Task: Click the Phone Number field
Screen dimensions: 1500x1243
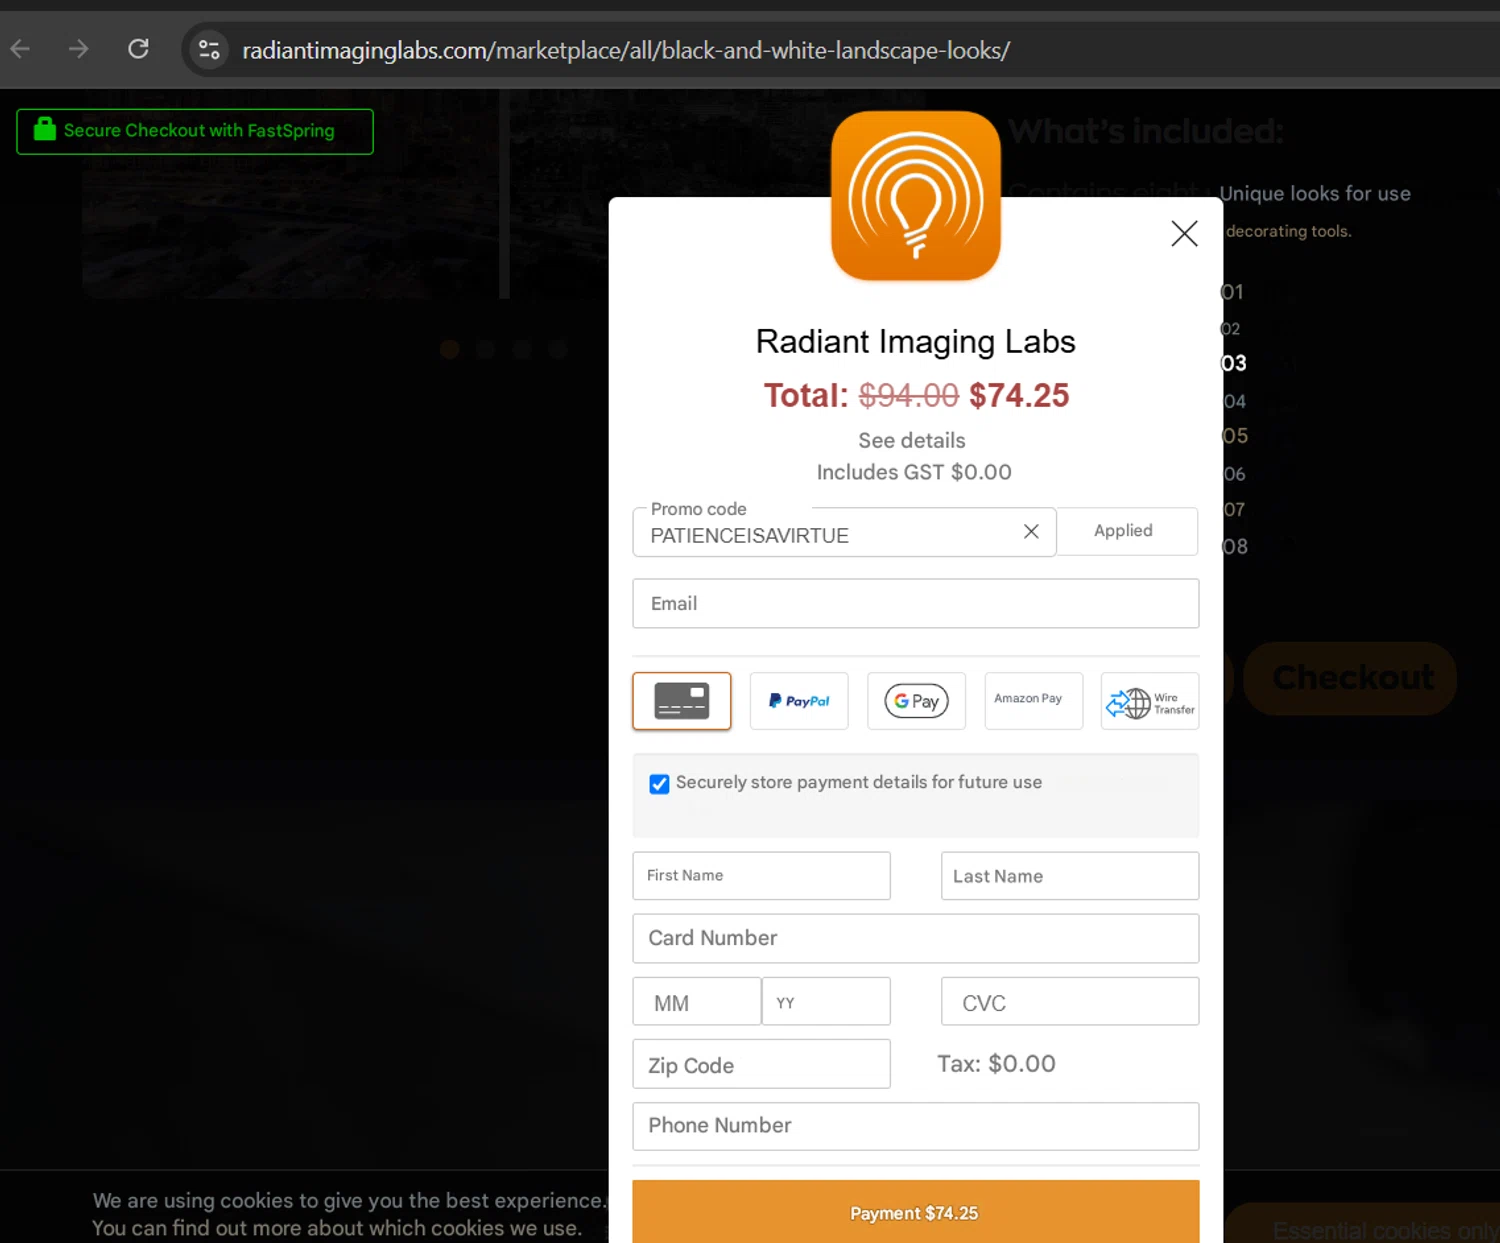Action: coord(916,1126)
